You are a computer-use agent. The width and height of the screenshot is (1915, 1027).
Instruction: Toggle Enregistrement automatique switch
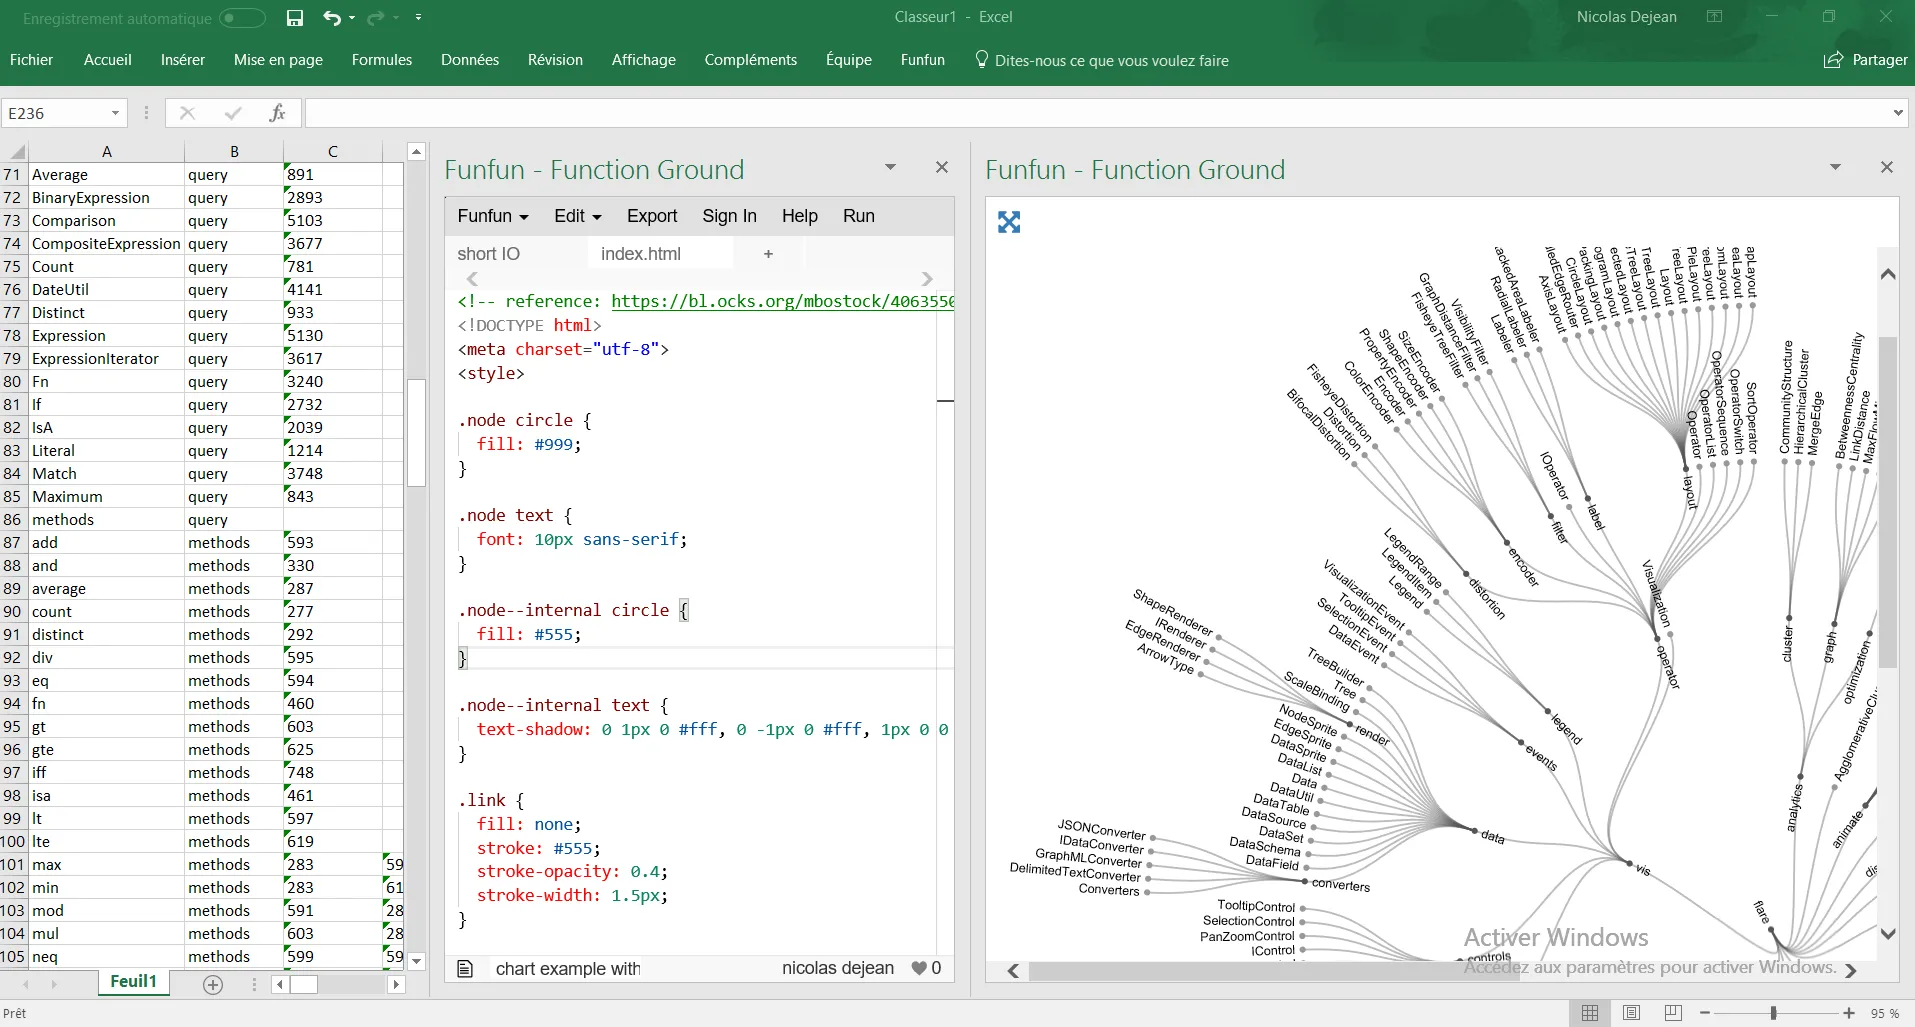tap(242, 18)
